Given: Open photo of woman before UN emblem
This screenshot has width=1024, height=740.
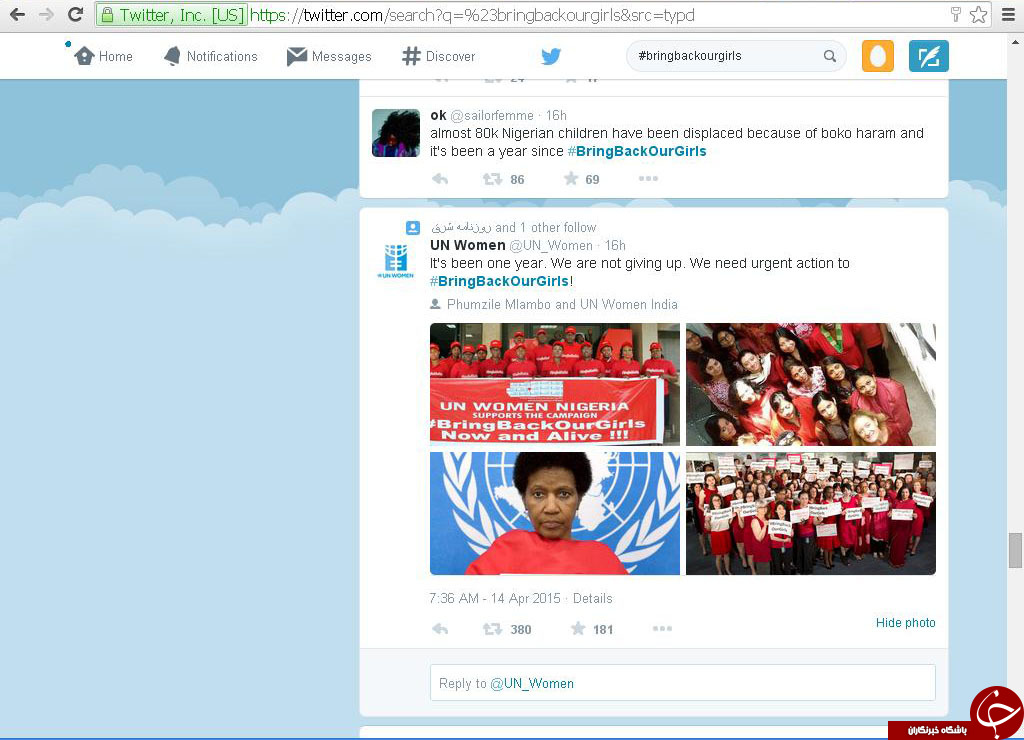Looking at the screenshot, I should (554, 513).
